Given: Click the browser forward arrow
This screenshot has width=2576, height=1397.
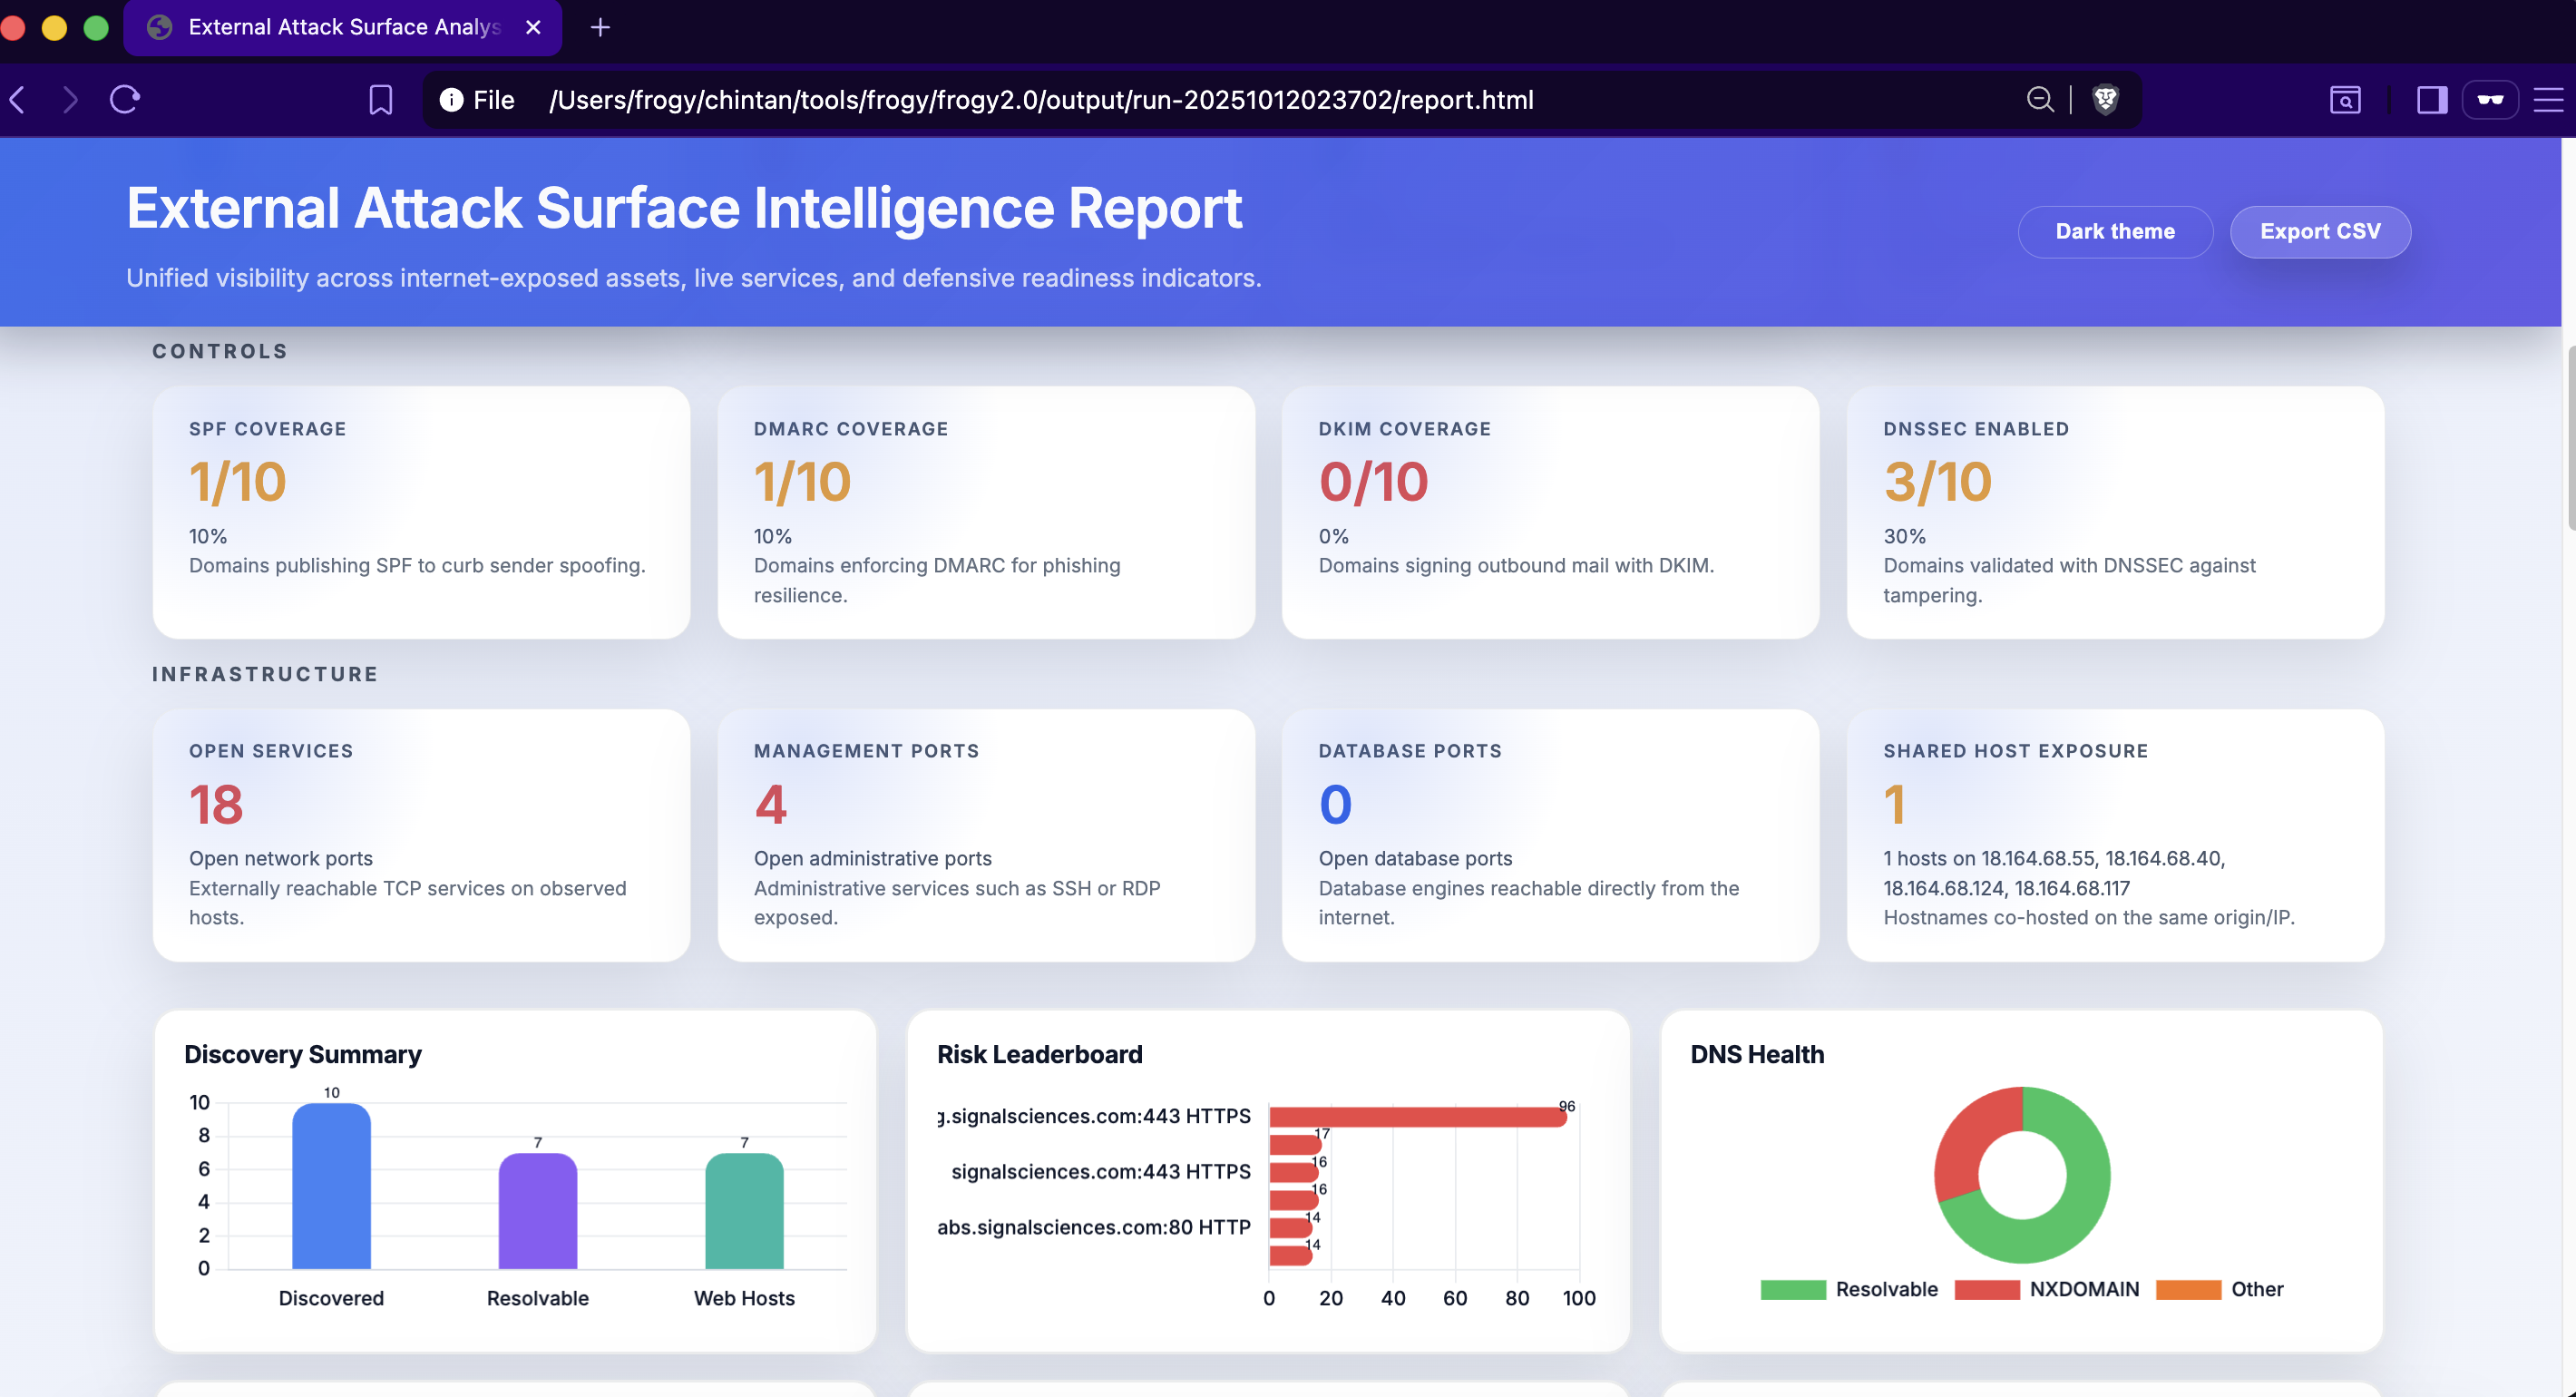Looking at the screenshot, I should 70,100.
